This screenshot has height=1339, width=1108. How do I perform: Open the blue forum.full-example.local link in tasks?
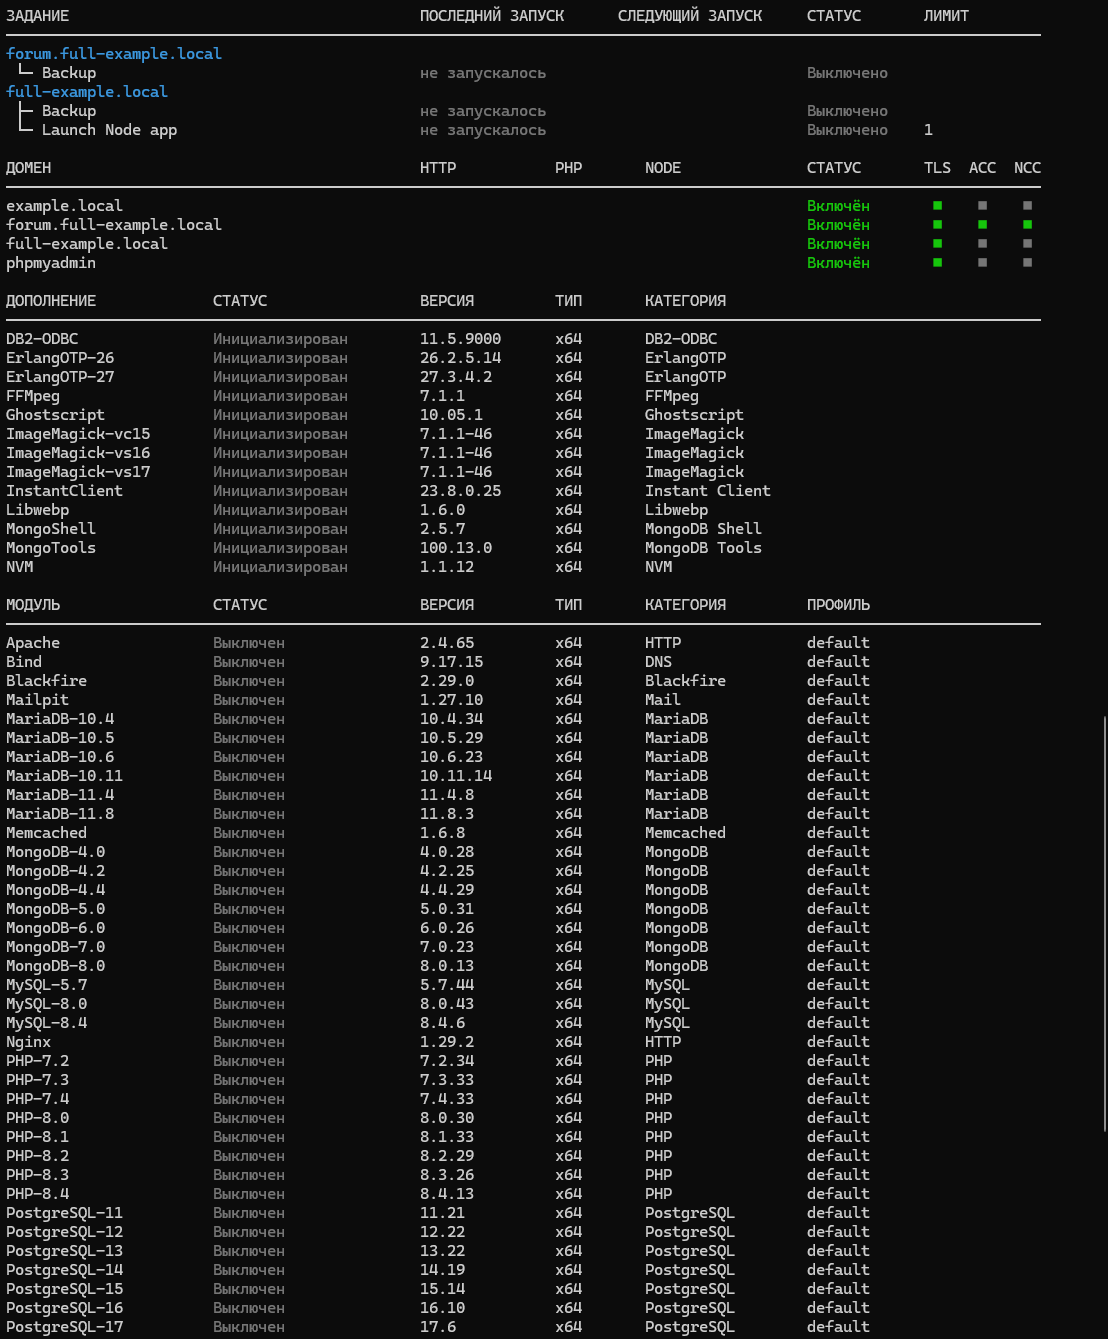[114, 54]
